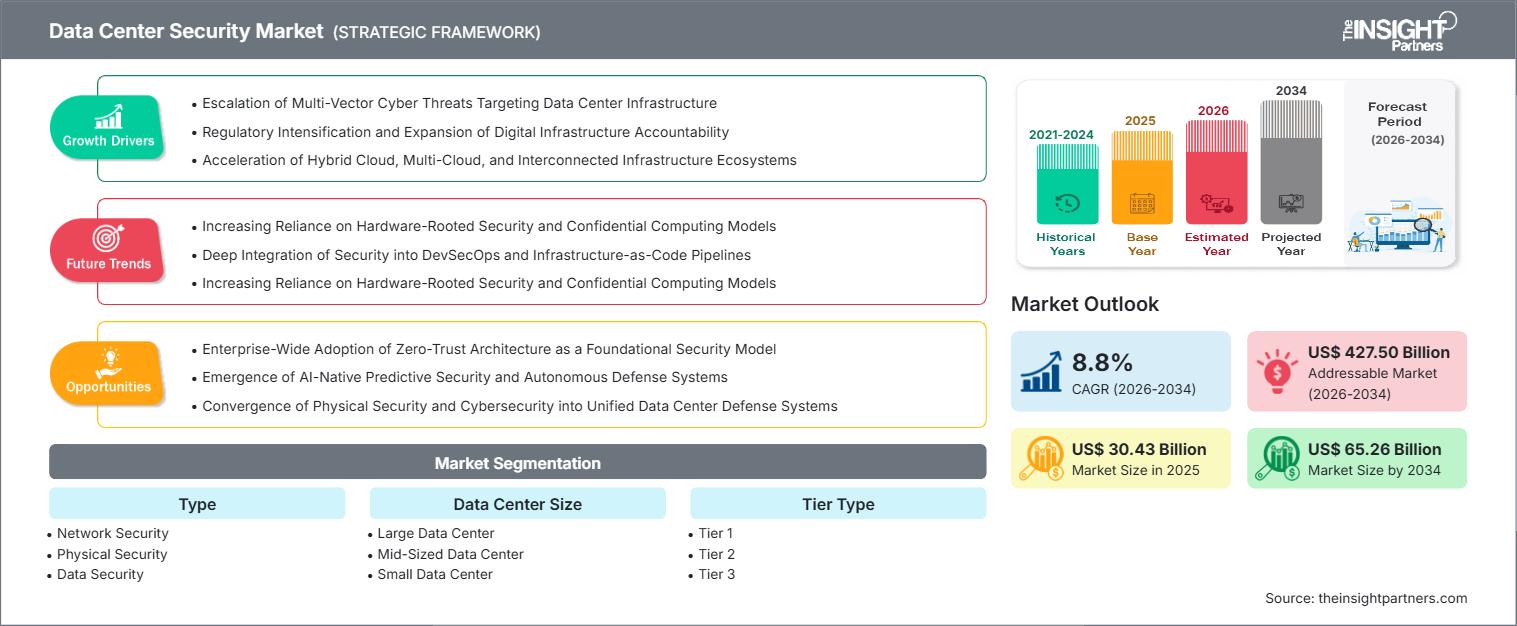Click the Opportunities label badge
Image resolution: width=1517 pixels, height=626 pixels.
click(x=108, y=372)
